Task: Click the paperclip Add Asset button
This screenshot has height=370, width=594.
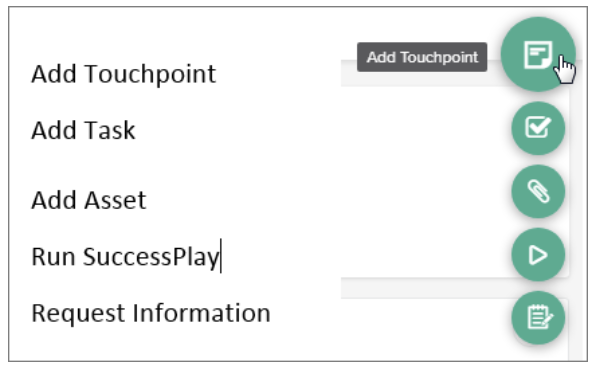Action: [538, 191]
